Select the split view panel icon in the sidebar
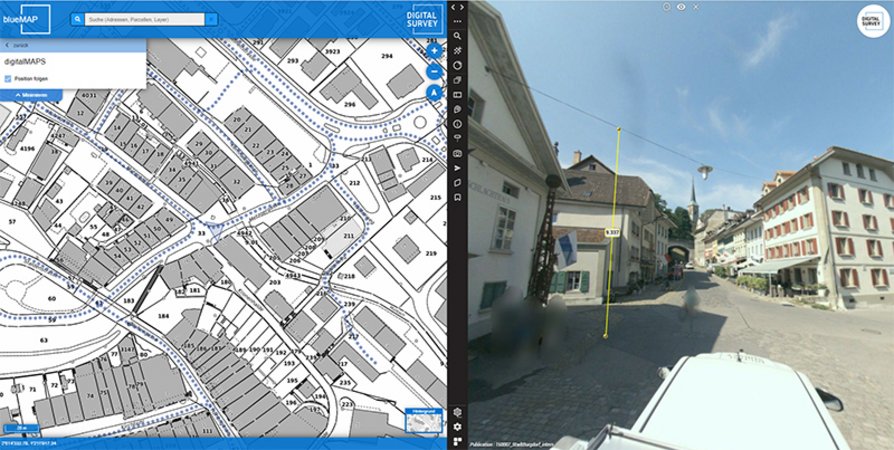 (x=457, y=95)
